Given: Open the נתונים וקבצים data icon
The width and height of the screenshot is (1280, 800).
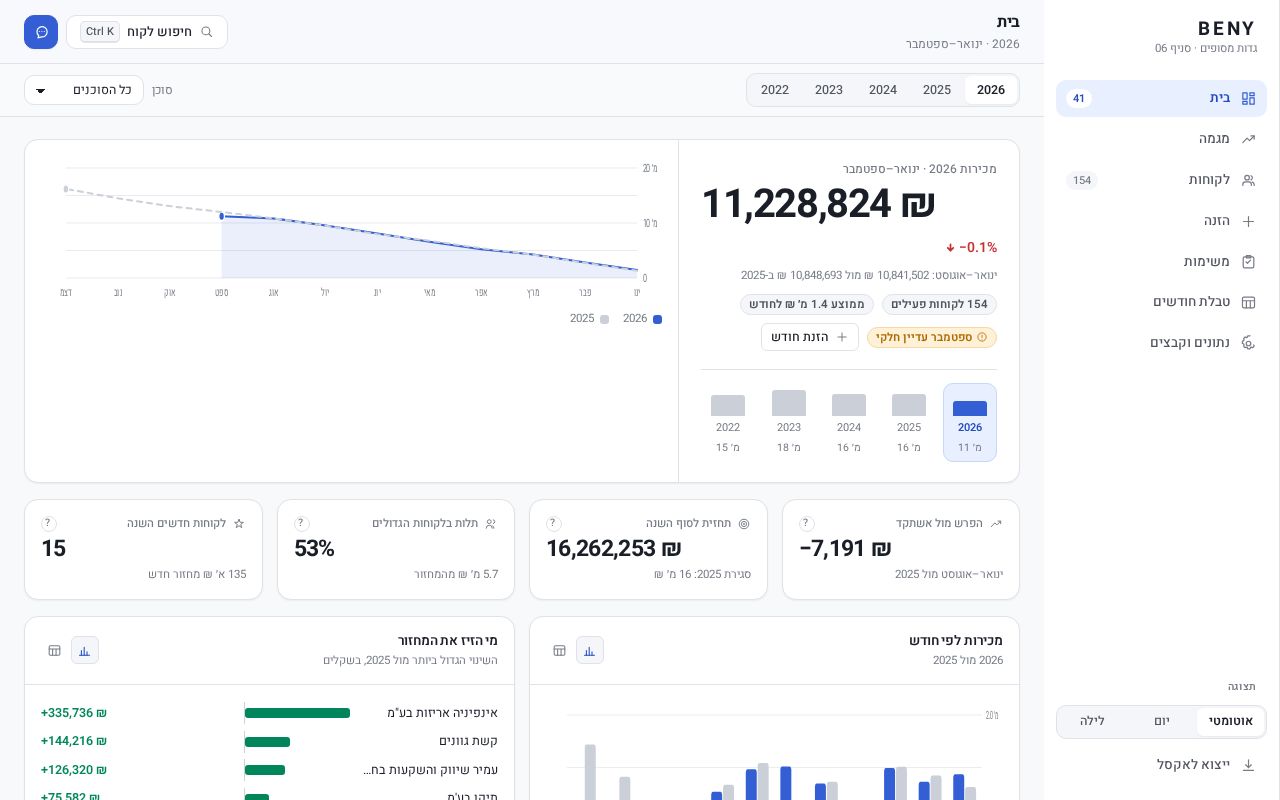Looking at the screenshot, I should [1248, 343].
